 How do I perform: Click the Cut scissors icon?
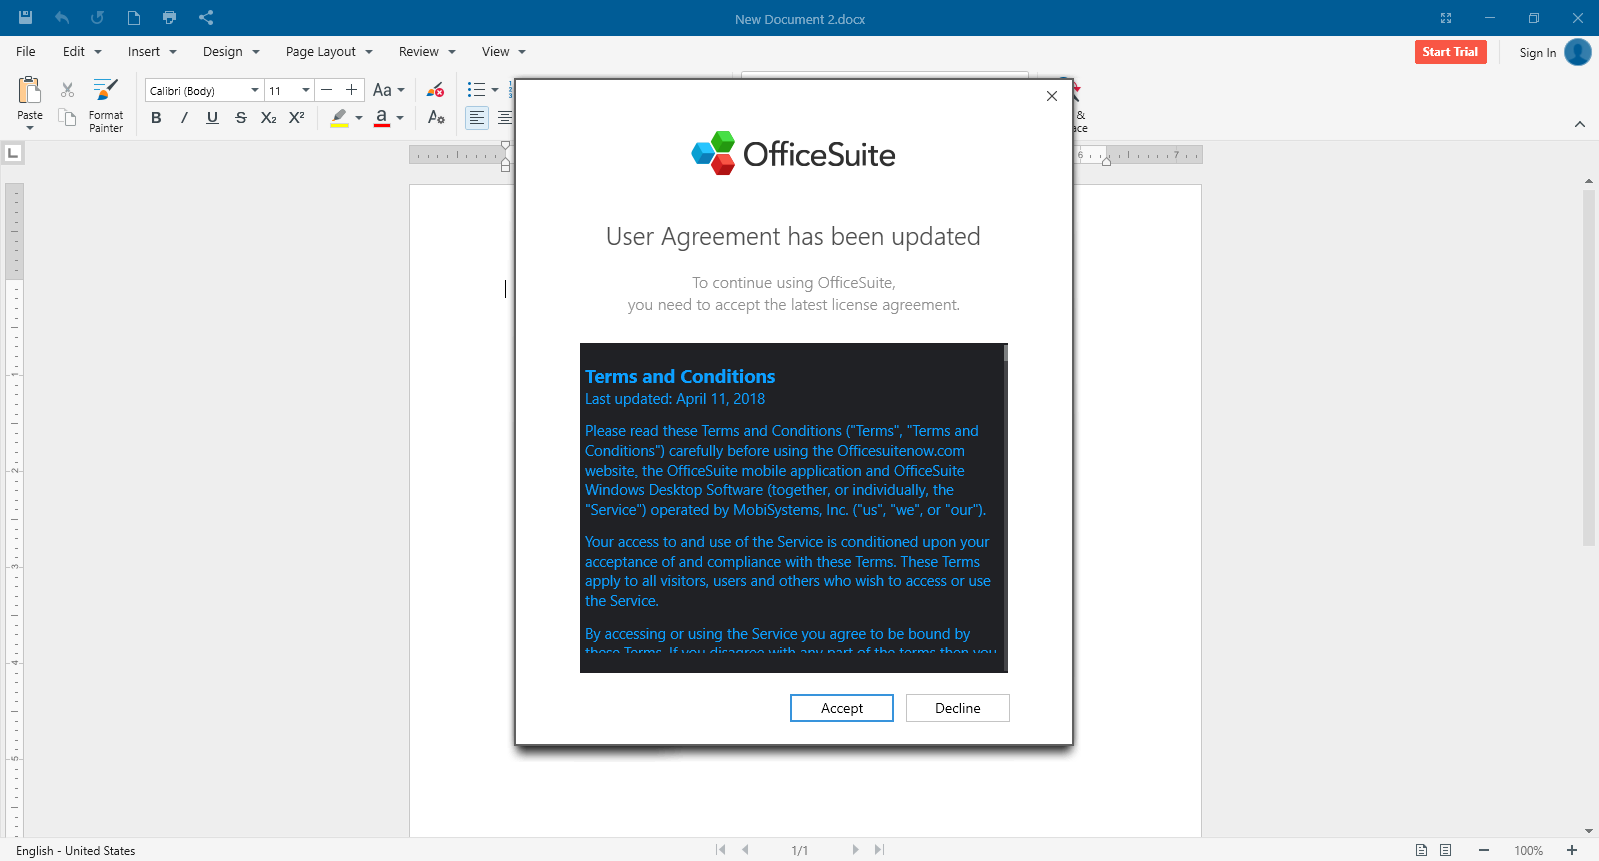[67, 90]
